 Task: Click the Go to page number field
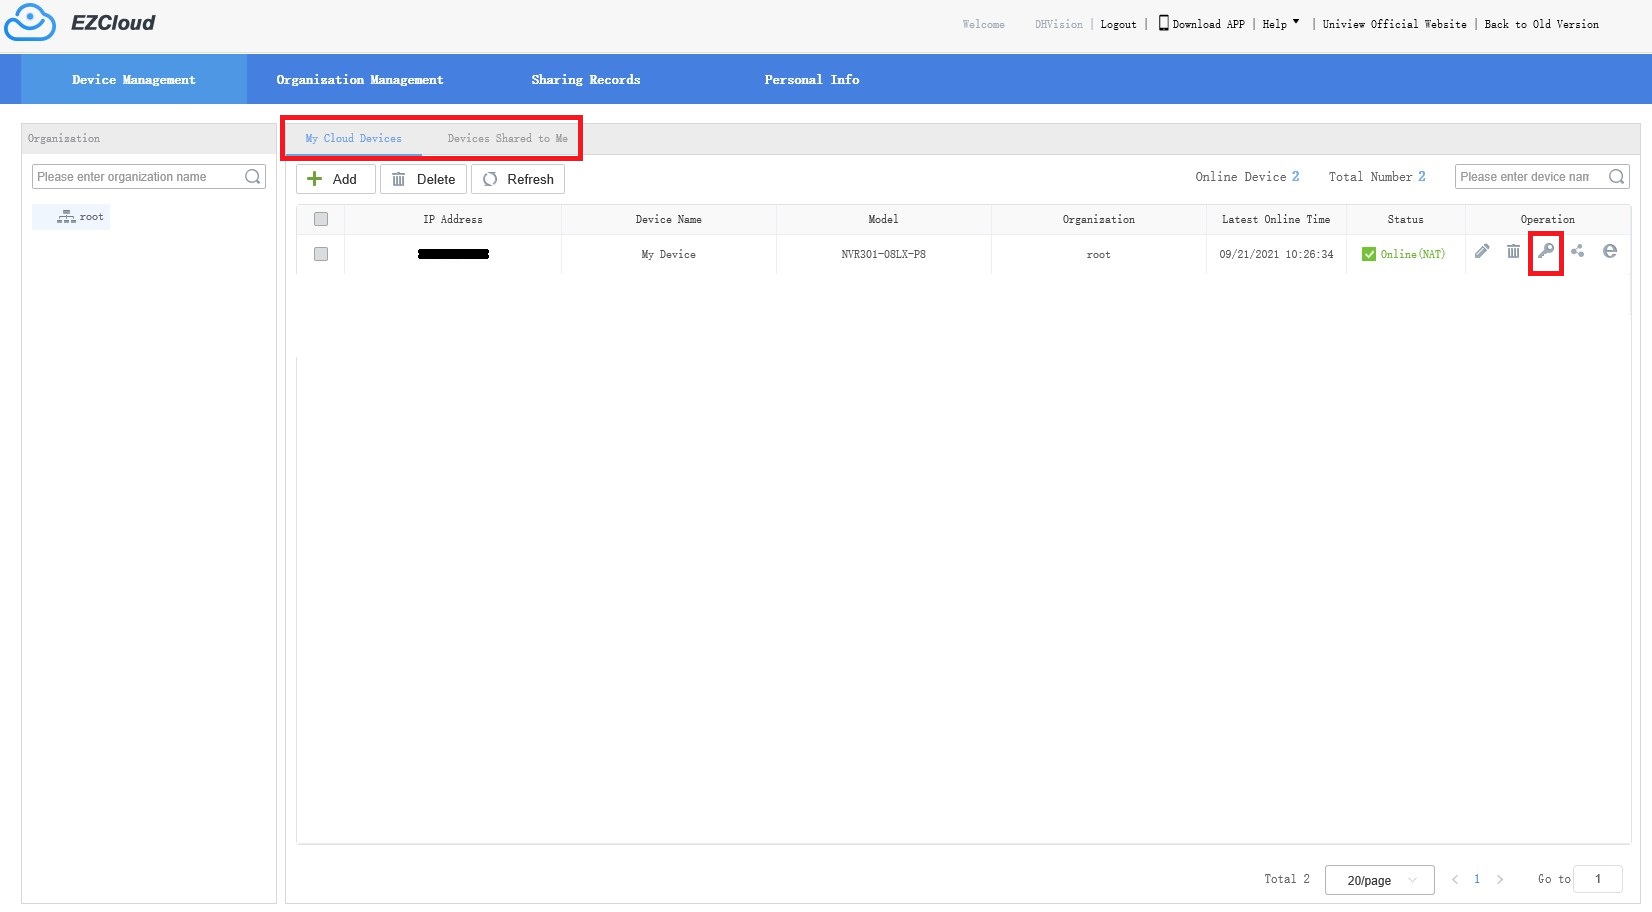[x=1598, y=879]
